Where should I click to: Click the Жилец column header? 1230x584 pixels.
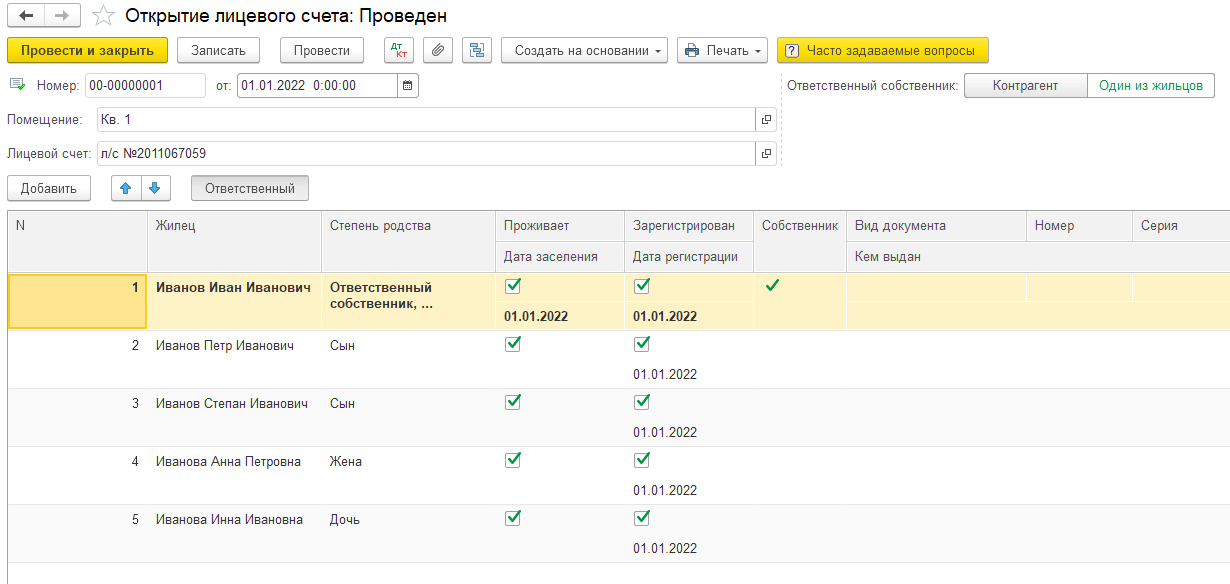tap(234, 241)
